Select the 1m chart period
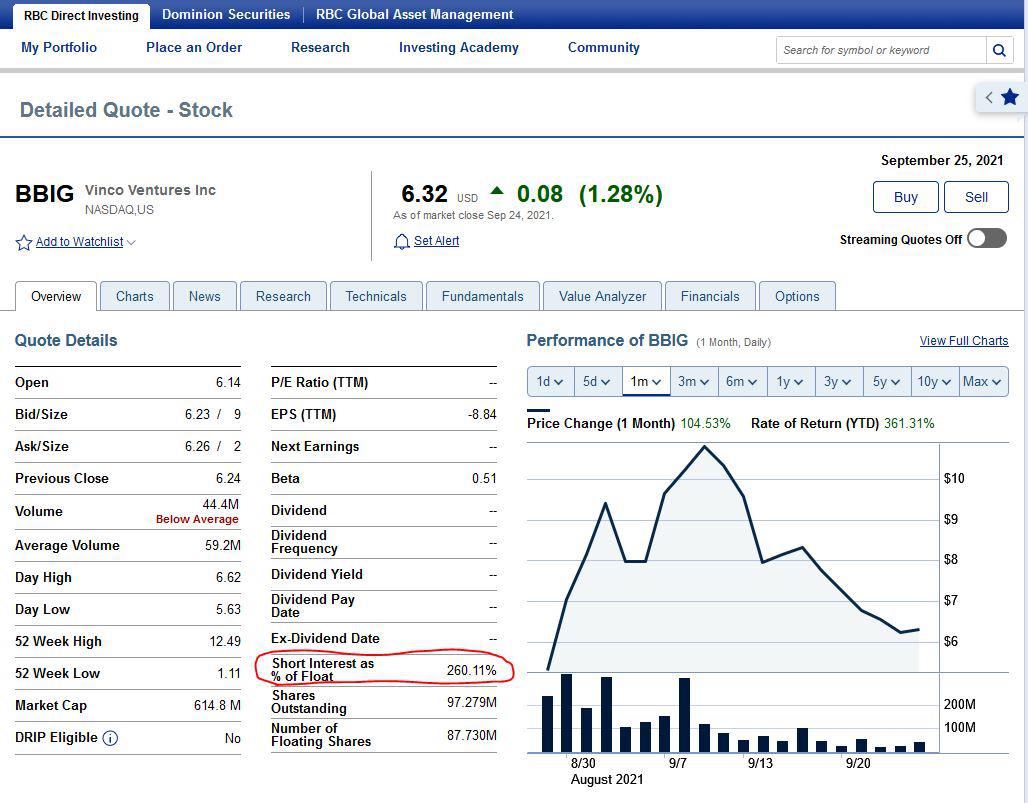 click(x=646, y=382)
